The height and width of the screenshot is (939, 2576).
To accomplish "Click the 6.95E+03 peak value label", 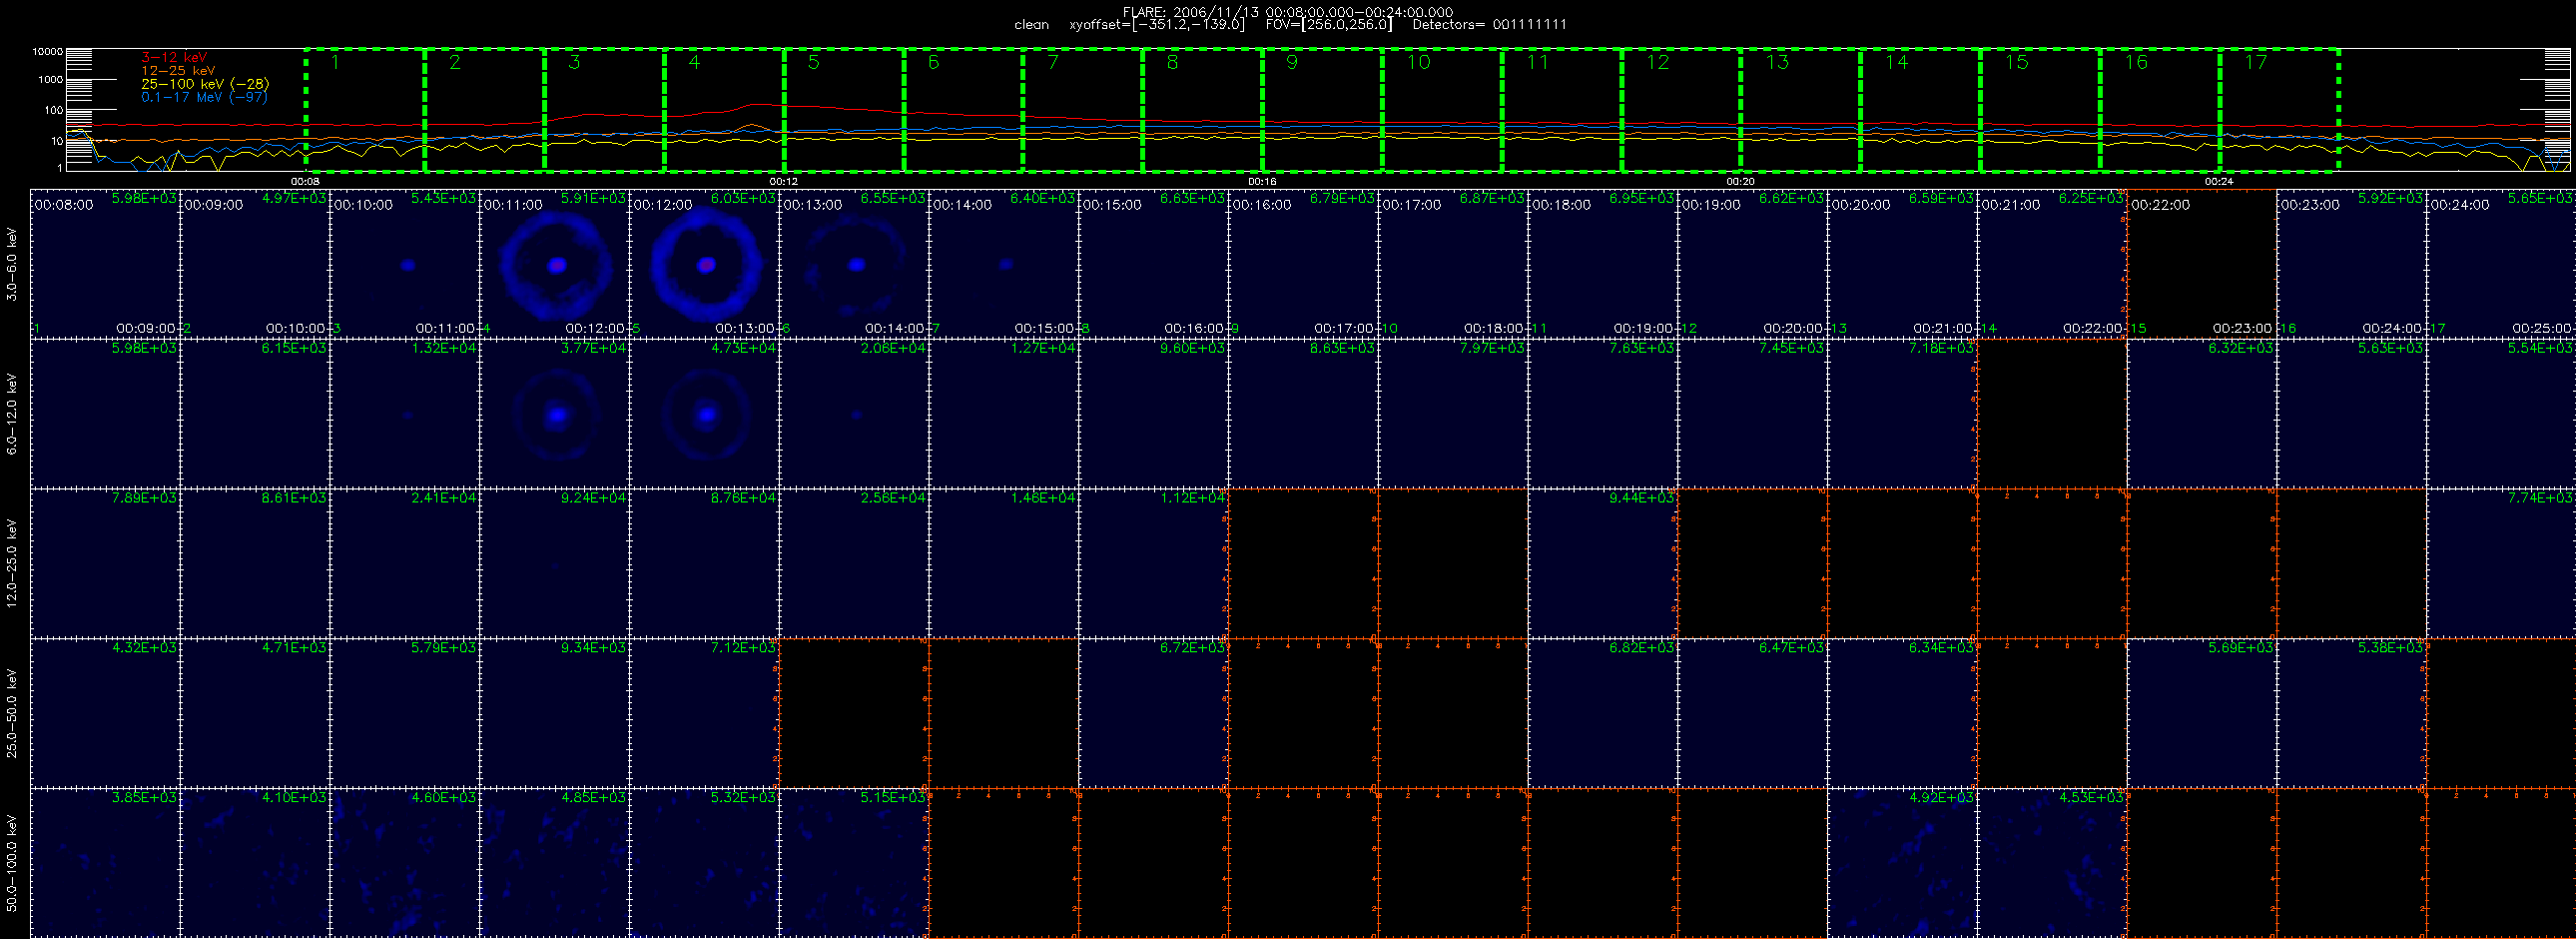I will tap(1642, 198).
